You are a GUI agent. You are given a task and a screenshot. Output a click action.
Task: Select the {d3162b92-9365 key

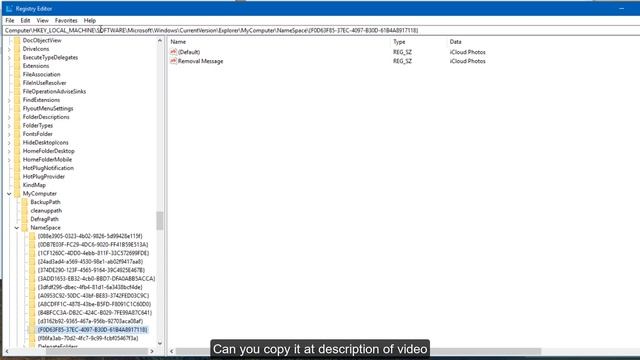click(90, 321)
